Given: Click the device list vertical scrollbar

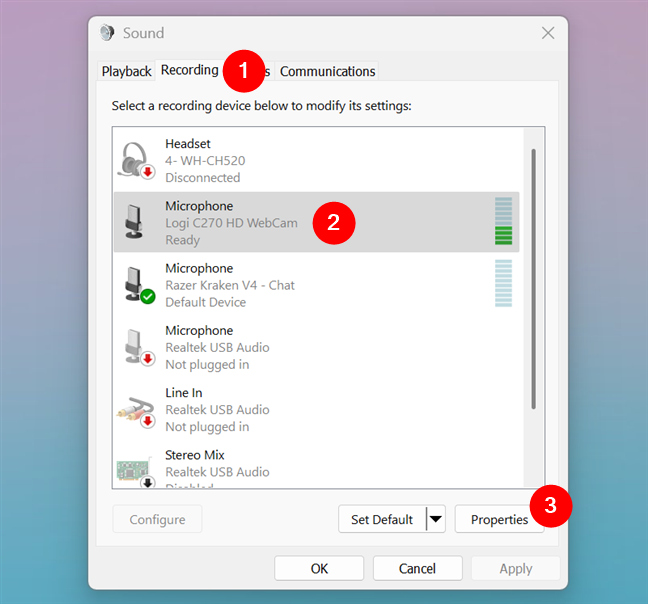Looking at the screenshot, I should (534, 279).
